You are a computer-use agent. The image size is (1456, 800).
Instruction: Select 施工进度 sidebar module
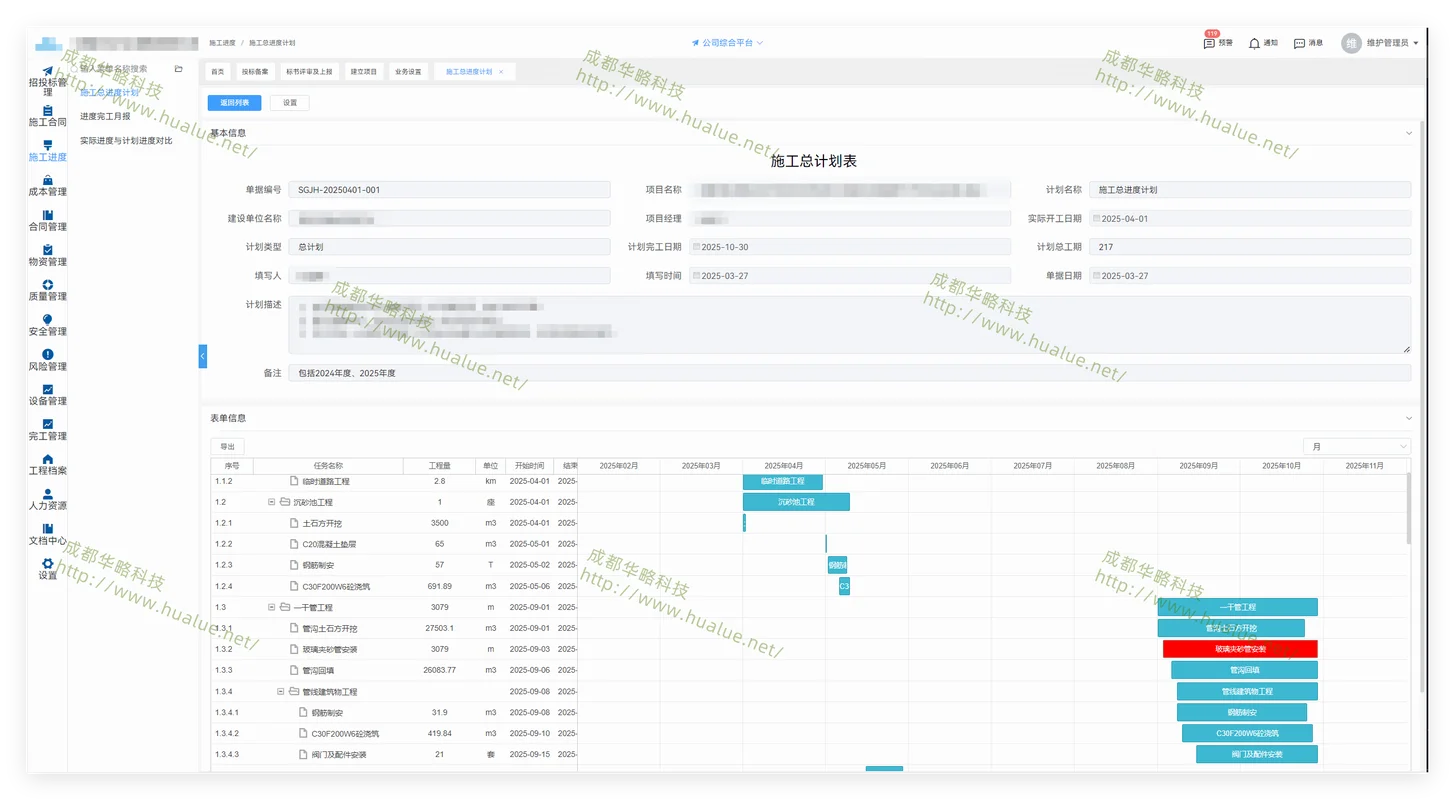click(x=47, y=151)
